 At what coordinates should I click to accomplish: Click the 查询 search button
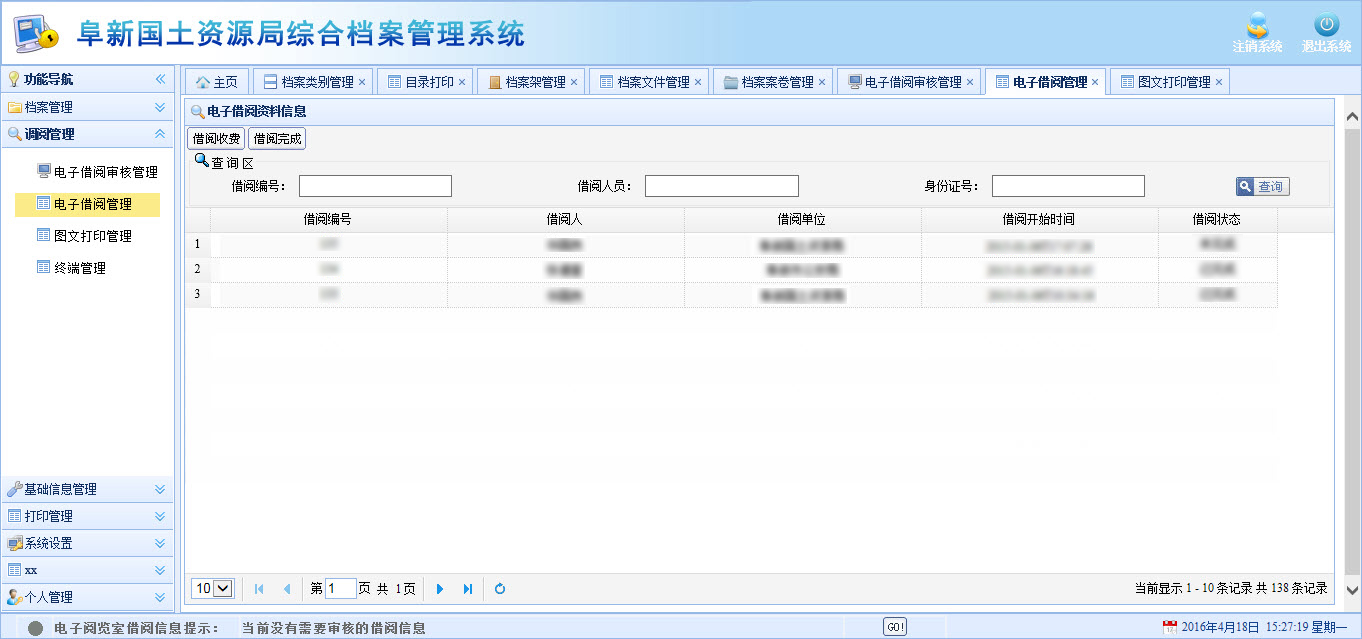click(x=1262, y=186)
